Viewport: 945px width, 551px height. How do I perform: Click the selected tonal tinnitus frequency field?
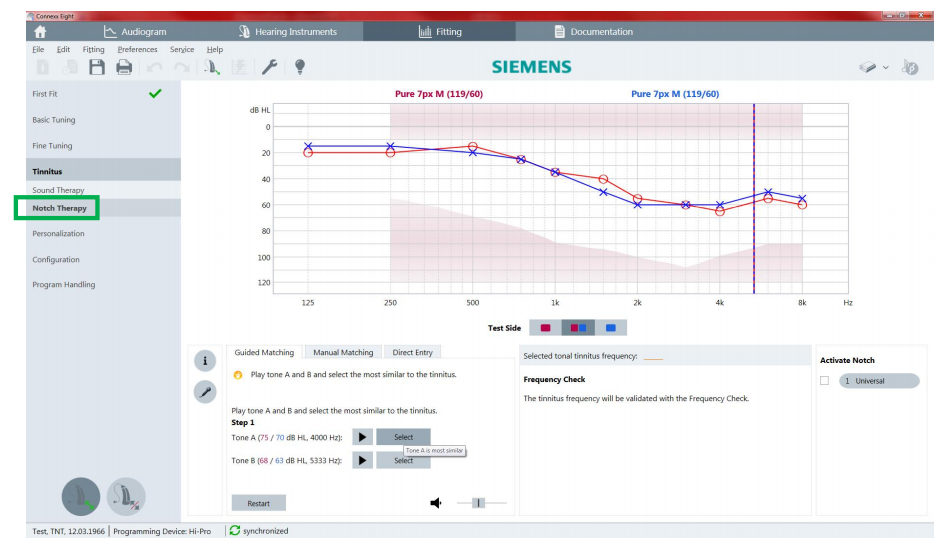(x=653, y=357)
